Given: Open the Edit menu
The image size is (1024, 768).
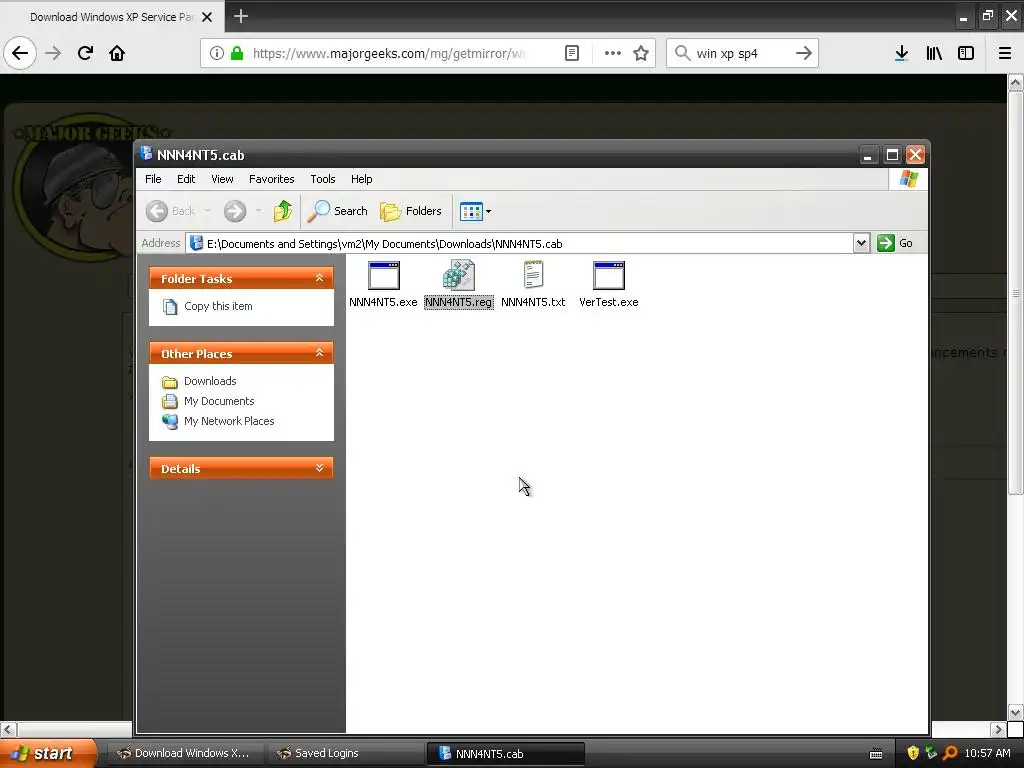Looking at the screenshot, I should point(186,179).
